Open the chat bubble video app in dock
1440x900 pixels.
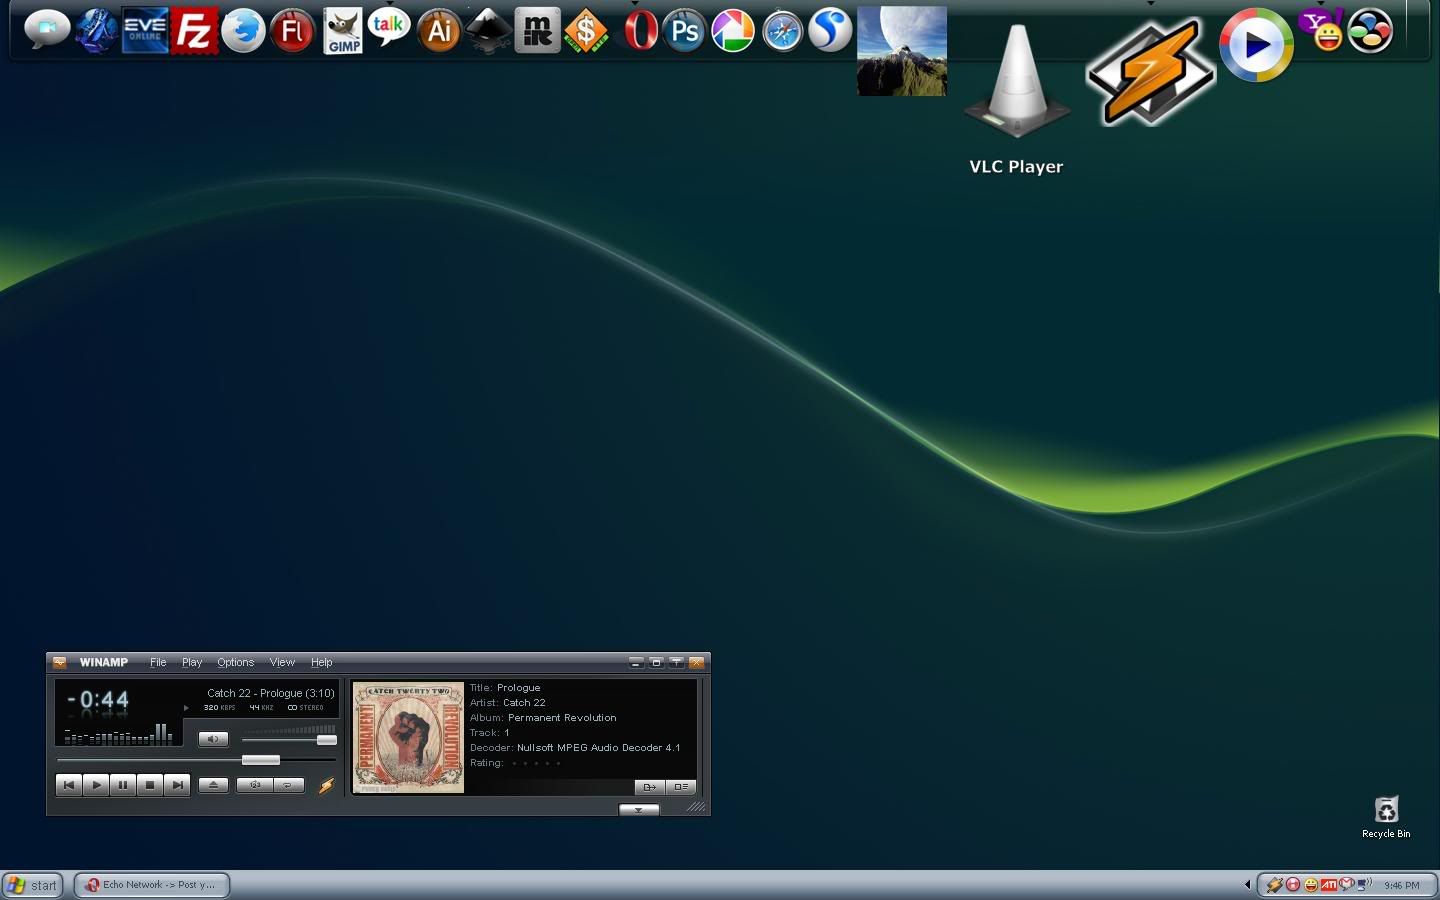click(46, 30)
